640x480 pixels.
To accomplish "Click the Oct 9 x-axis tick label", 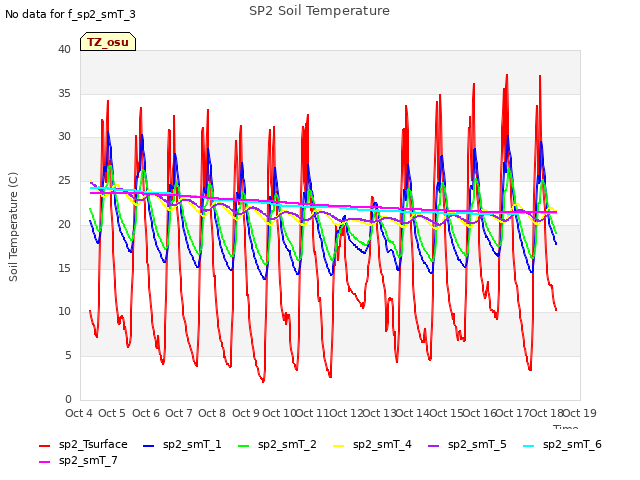I will pyautogui.click(x=246, y=413).
